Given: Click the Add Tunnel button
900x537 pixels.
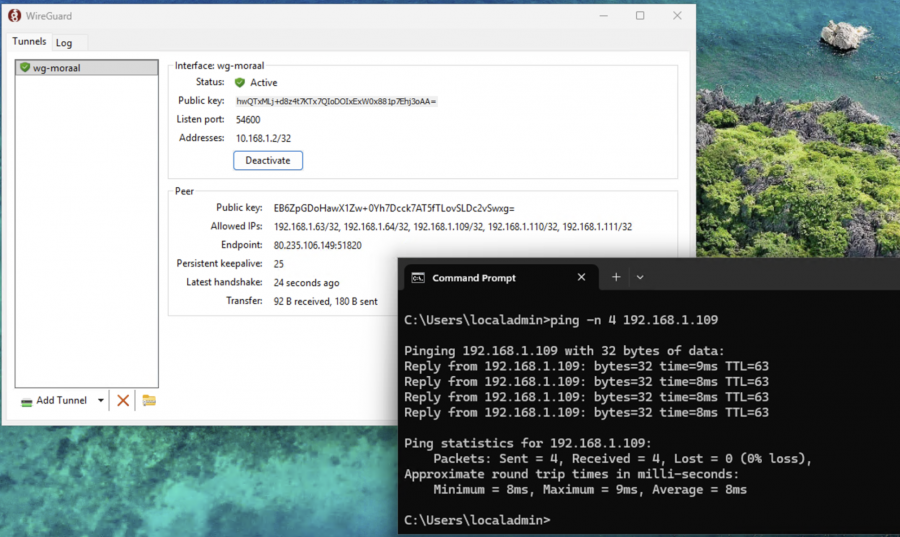Looking at the screenshot, I should point(55,400).
